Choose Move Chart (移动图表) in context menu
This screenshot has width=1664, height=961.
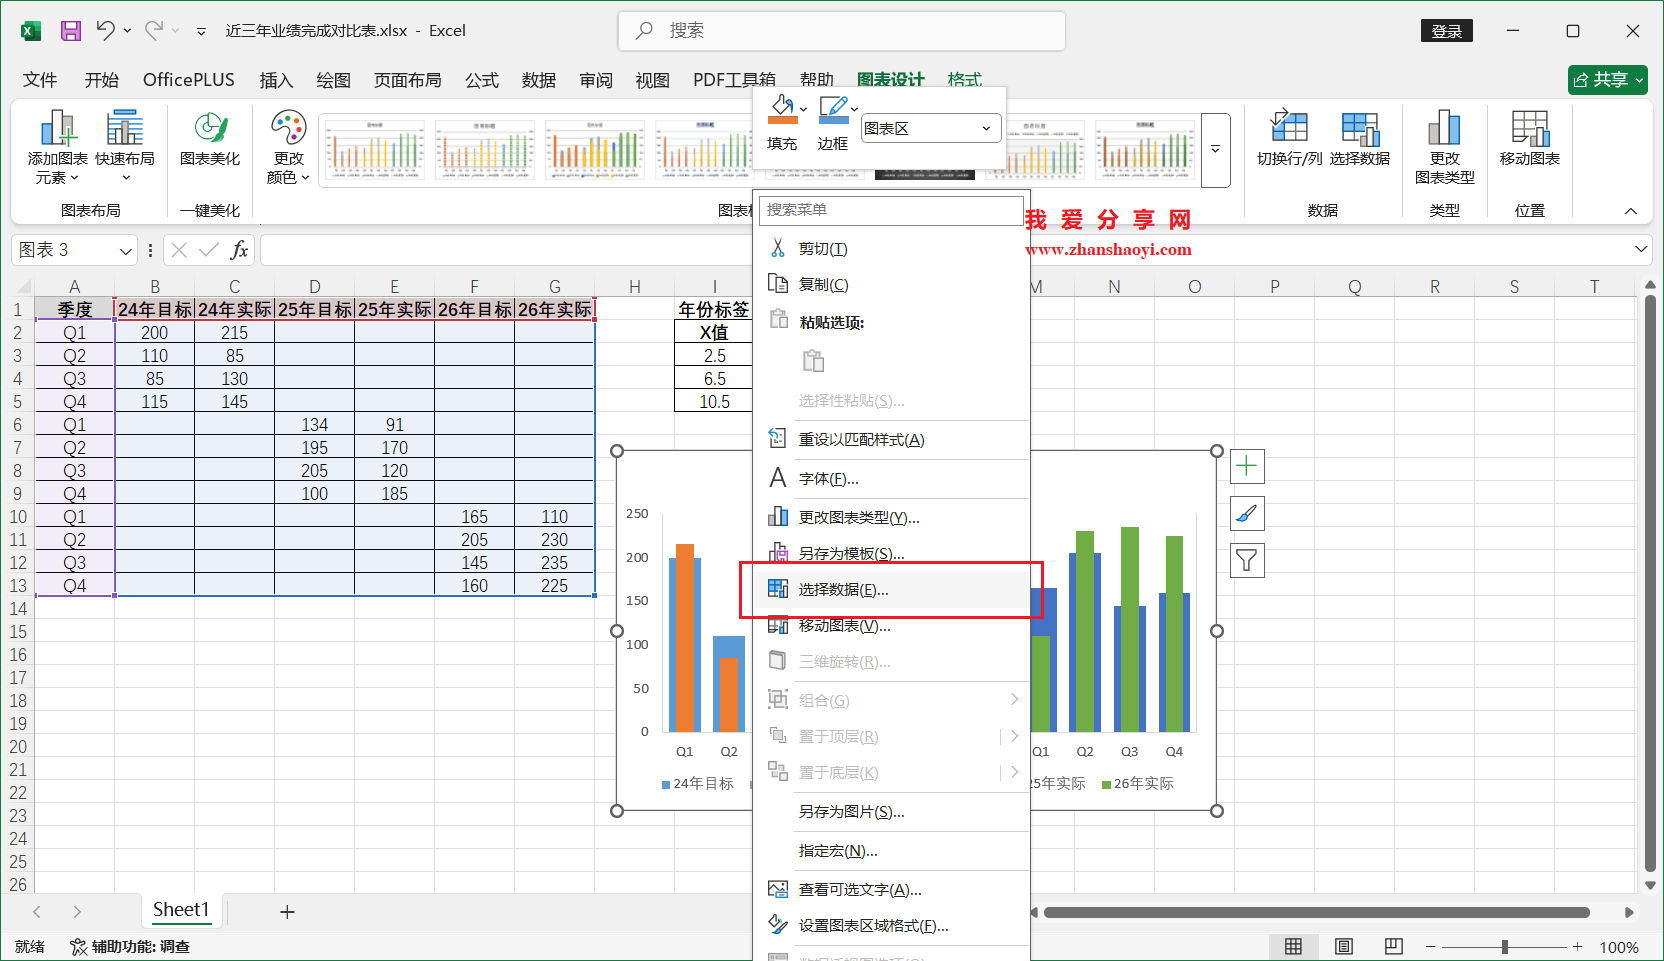pyautogui.click(x=892, y=626)
